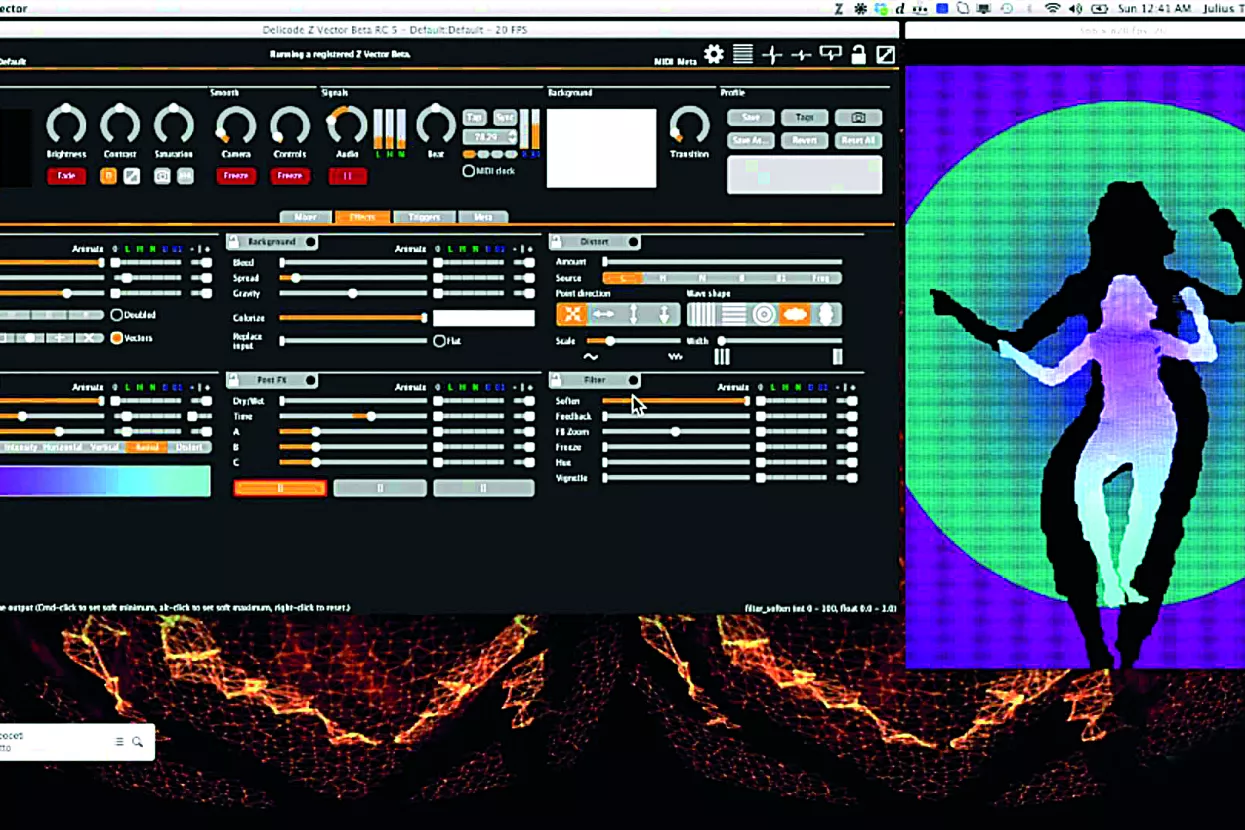
Task: Toggle the Distort section enable dot
Action: (634, 242)
